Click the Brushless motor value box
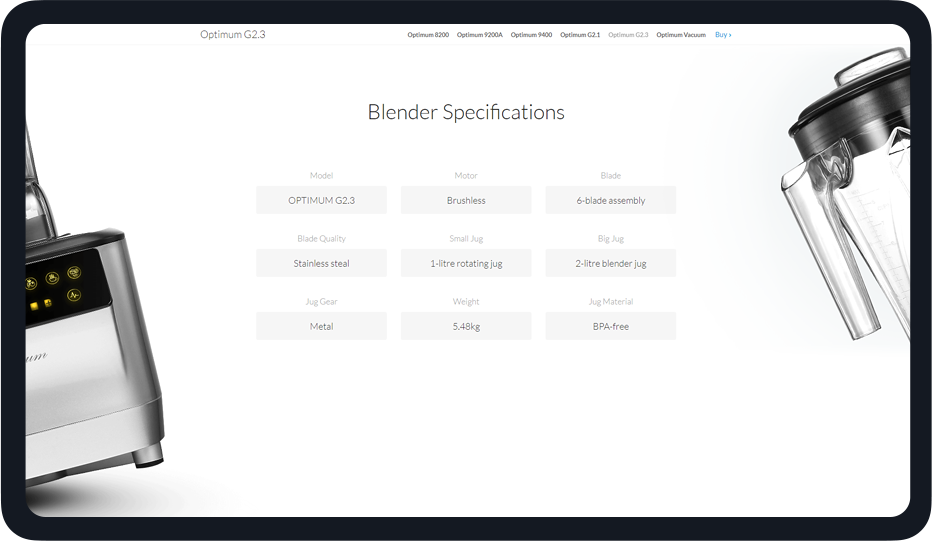 click(x=466, y=200)
